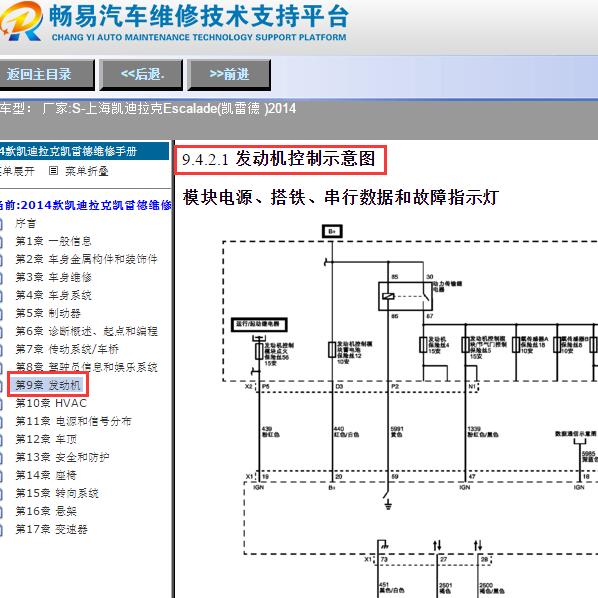Open 第6章 诊断概述、起点和编程
Image resolution: width=598 pixels, height=598 pixels.
[x=86, y=331]
